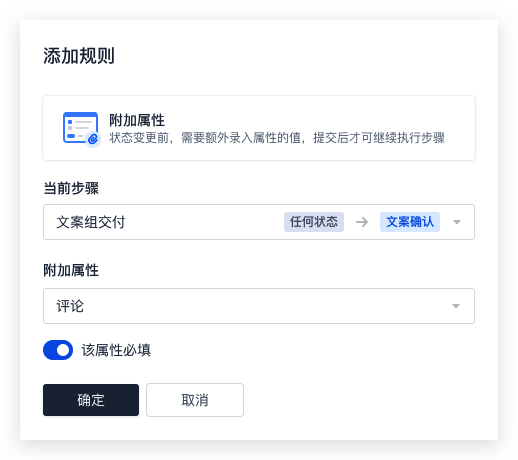Open the 文案组交付 step selector

tap(259, 222)
